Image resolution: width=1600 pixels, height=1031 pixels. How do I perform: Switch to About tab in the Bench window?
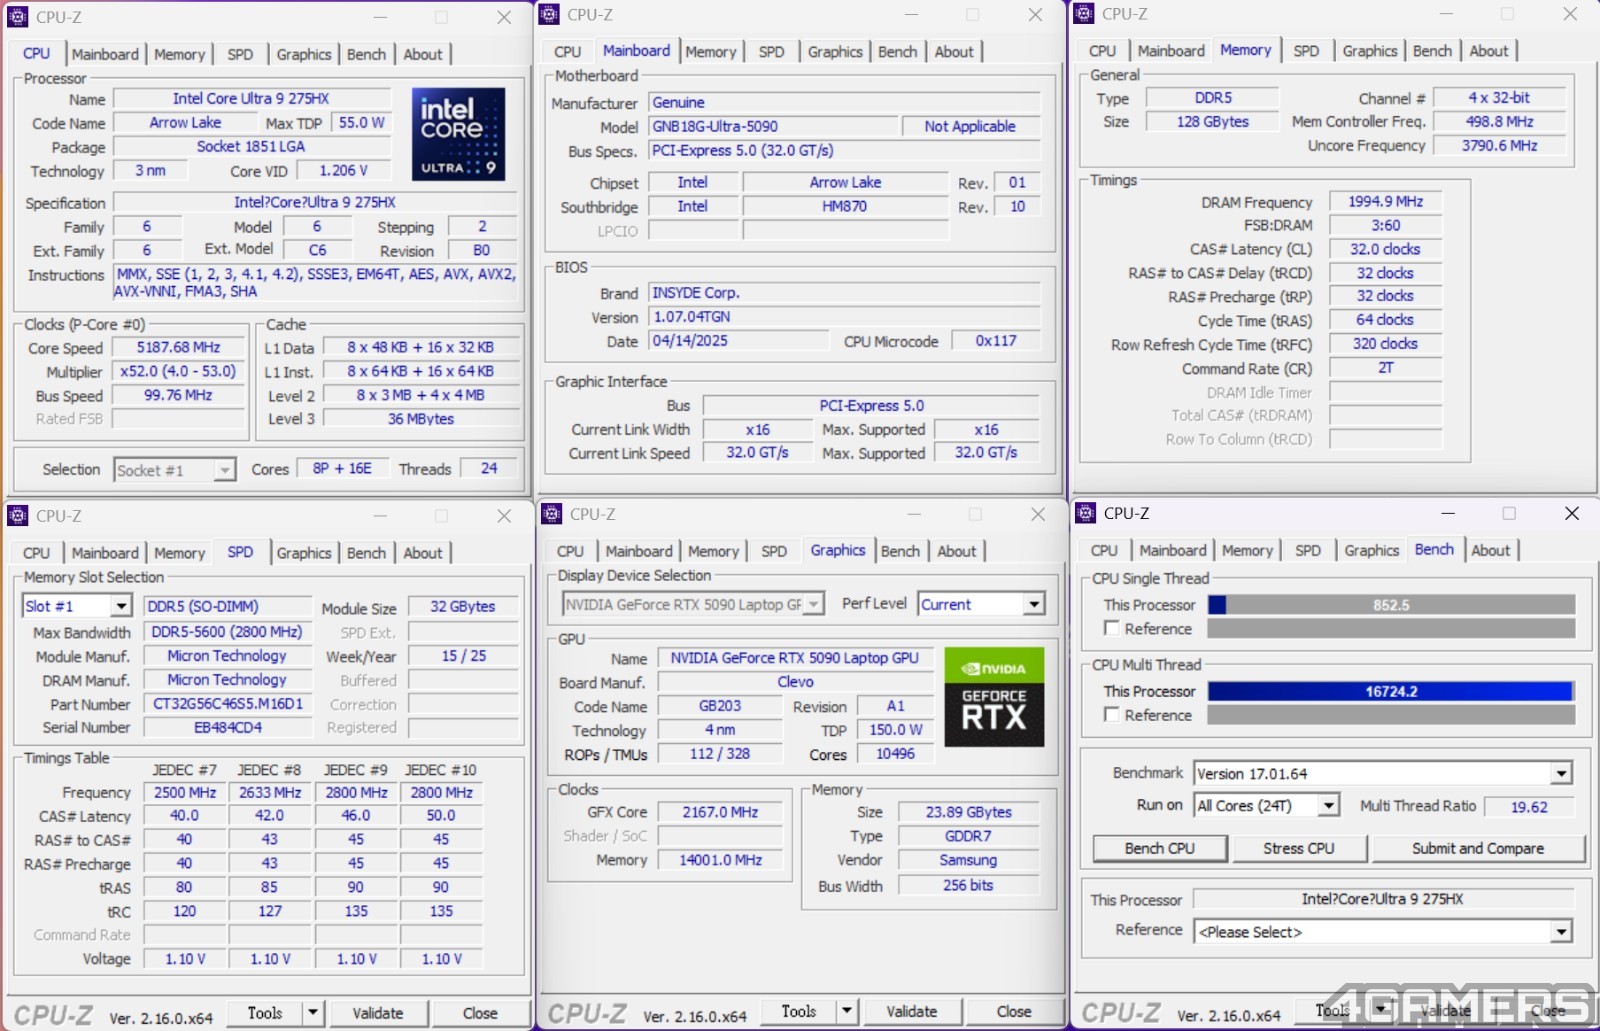pyautogui.click(x=1490, y=550)
